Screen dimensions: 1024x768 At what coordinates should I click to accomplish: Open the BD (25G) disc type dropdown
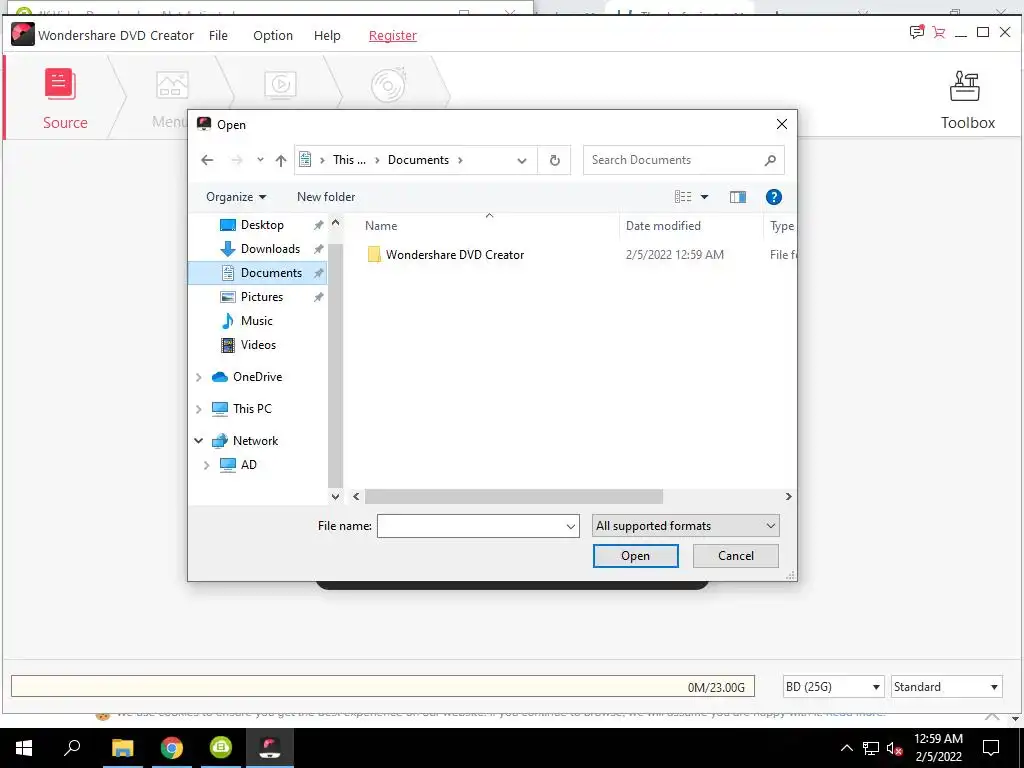[833, 686]
